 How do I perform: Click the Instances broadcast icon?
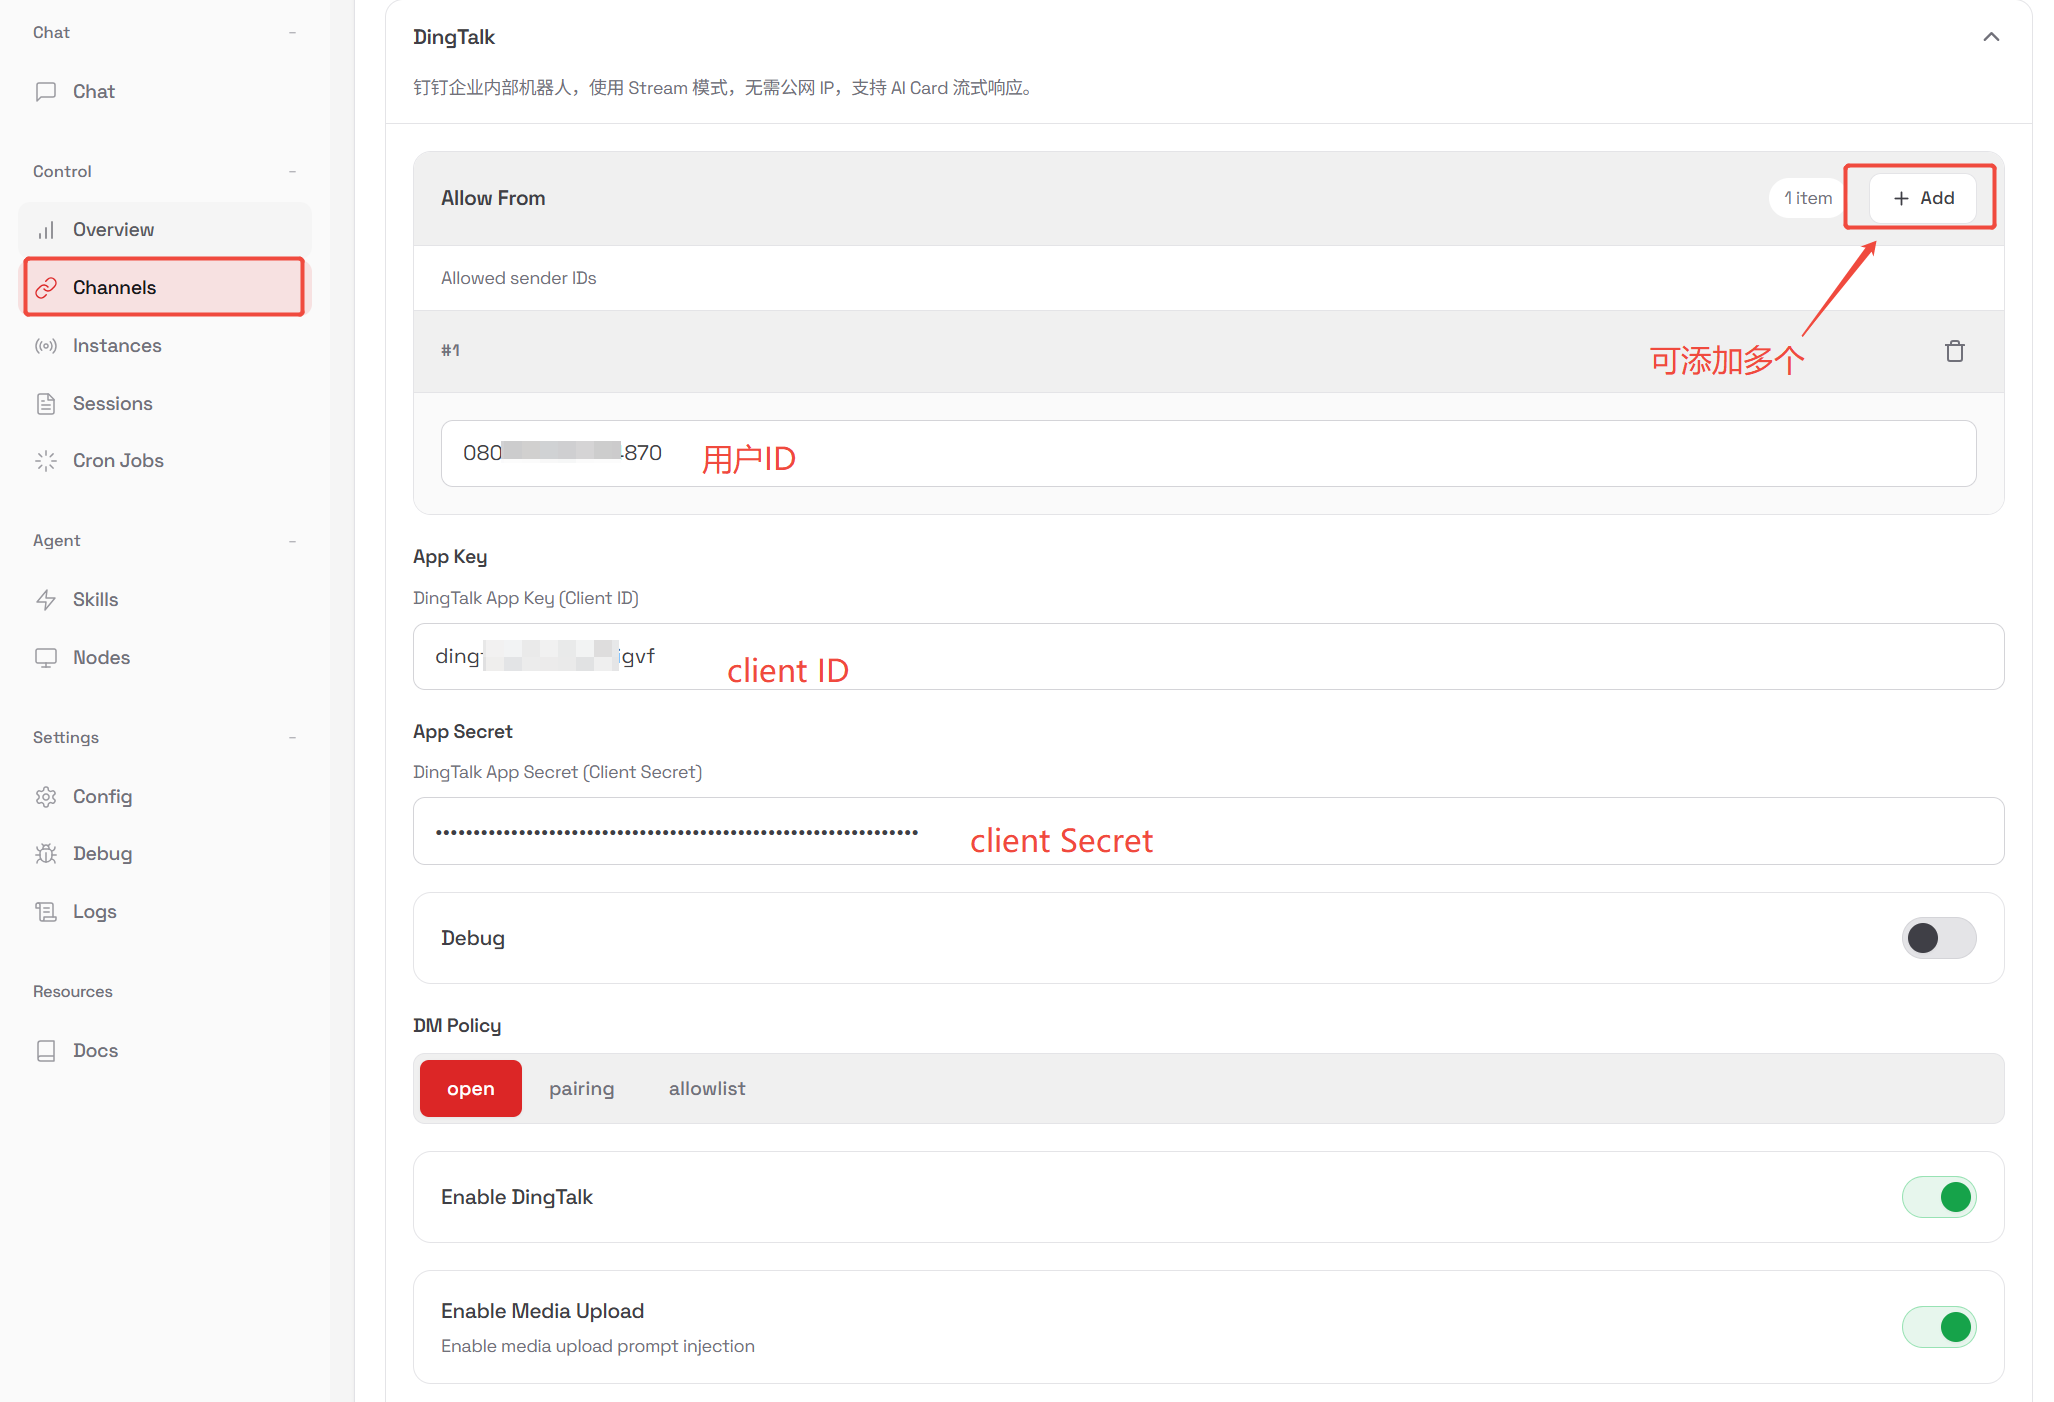point(46,346)
